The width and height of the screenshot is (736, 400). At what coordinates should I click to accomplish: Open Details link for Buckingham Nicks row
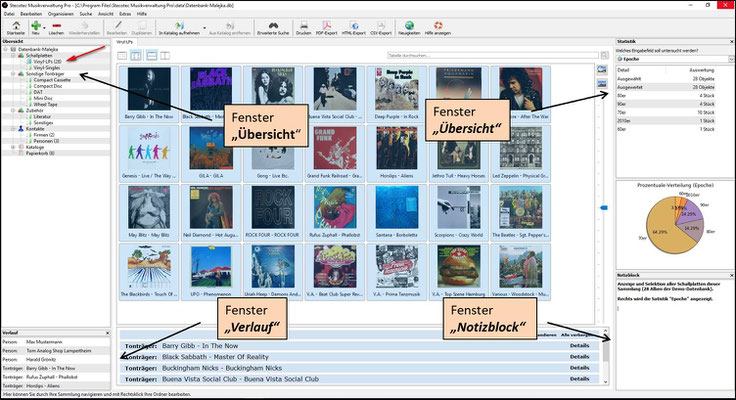point(579,368)
